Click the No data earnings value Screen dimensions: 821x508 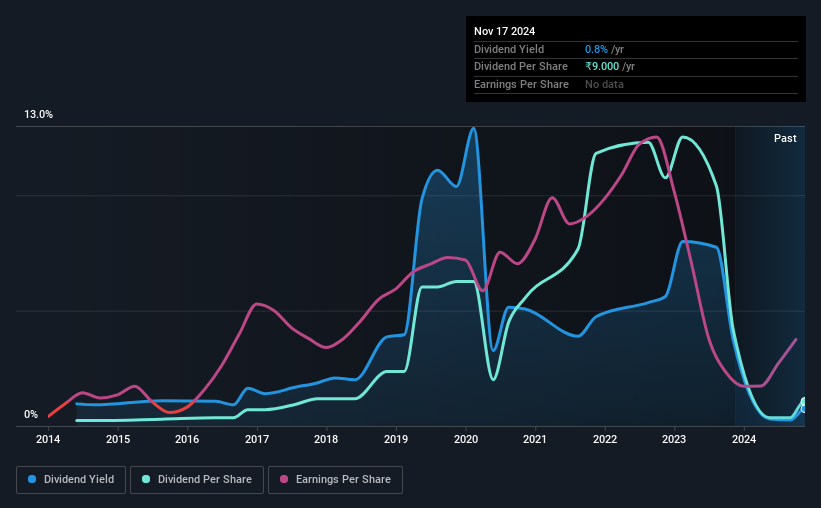click(x=604, y=84)
